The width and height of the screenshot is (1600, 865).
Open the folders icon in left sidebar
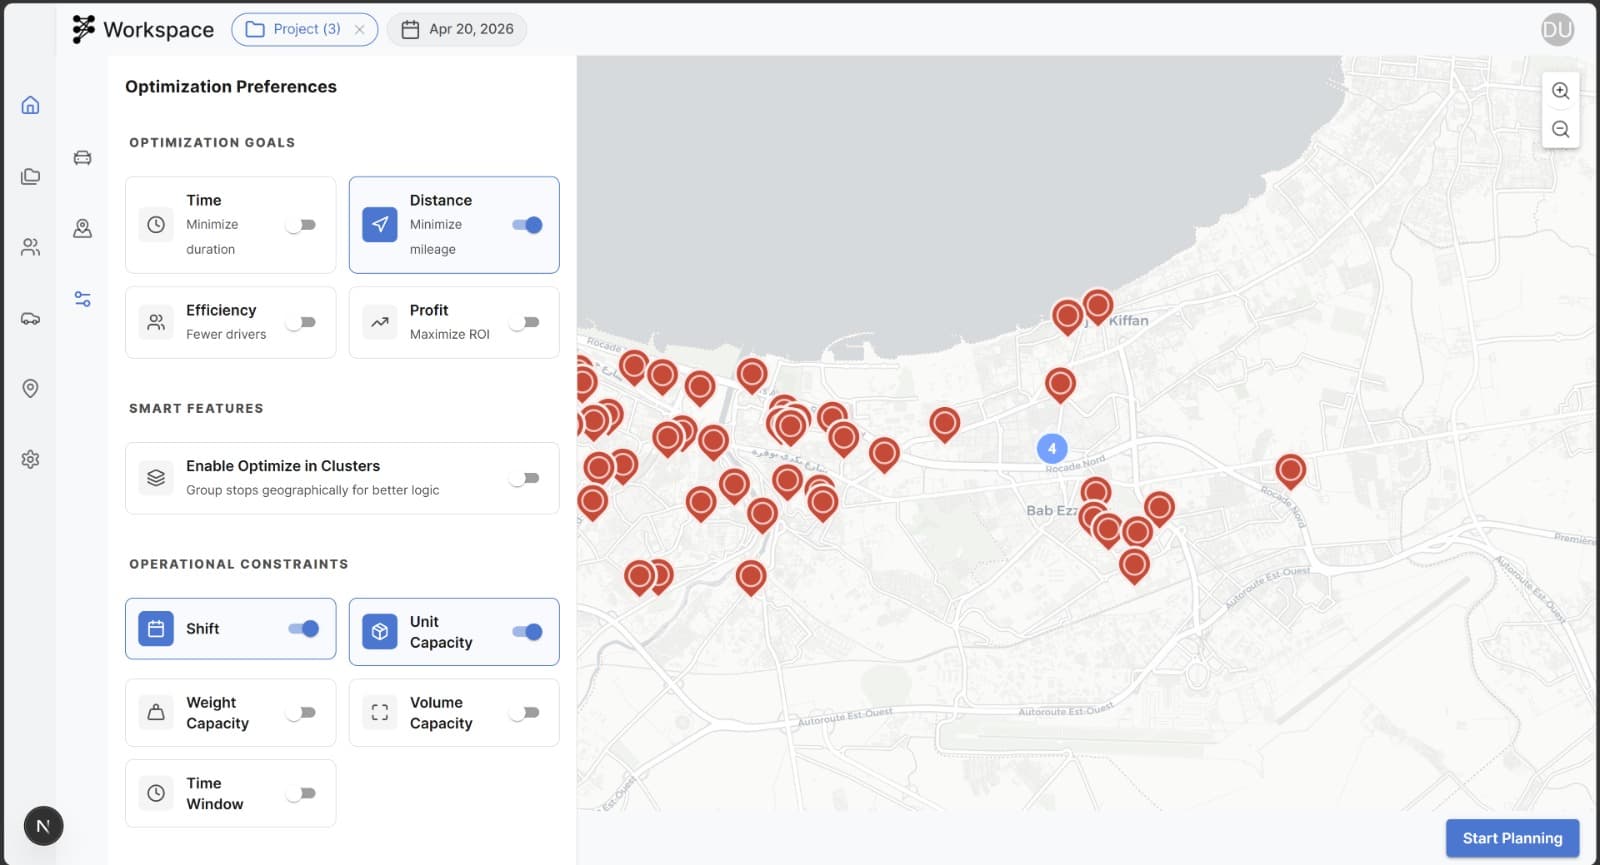pos(30,176)
